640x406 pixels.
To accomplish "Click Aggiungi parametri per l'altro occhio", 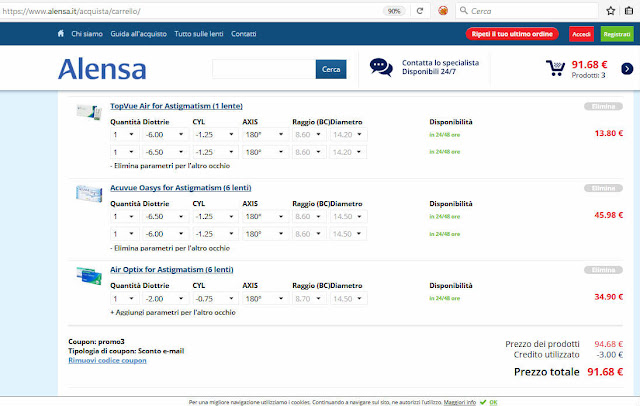I will [x=173, y=312].
